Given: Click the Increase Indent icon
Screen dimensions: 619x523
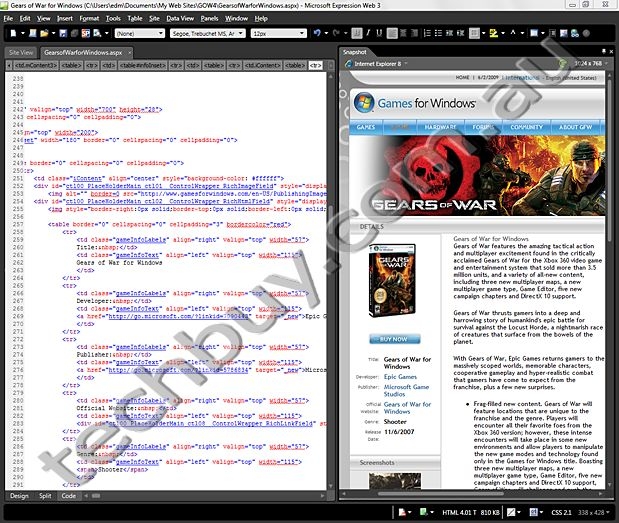Looking at the screenshot, I should pyautogui.click(x=460, y=34).
